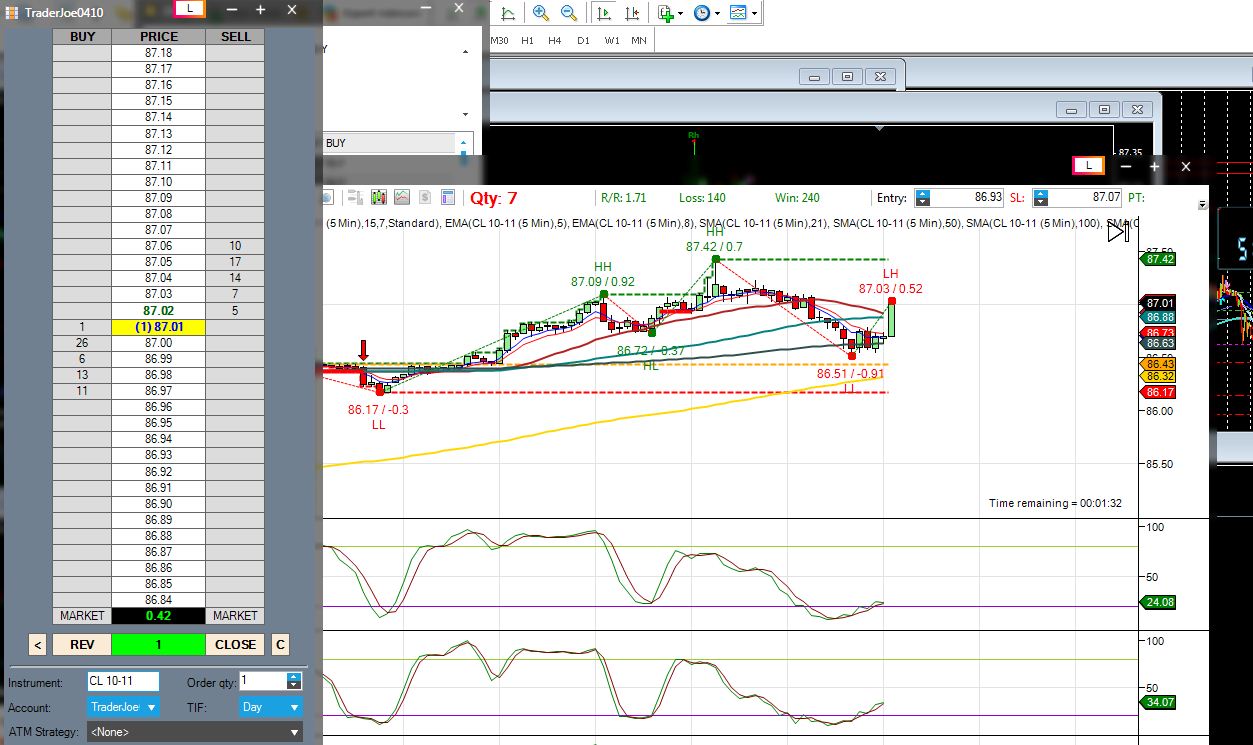Click the skip-to-end arrow icon on chart
This screenshot has width=1253, height=745.
[1118, 232]
